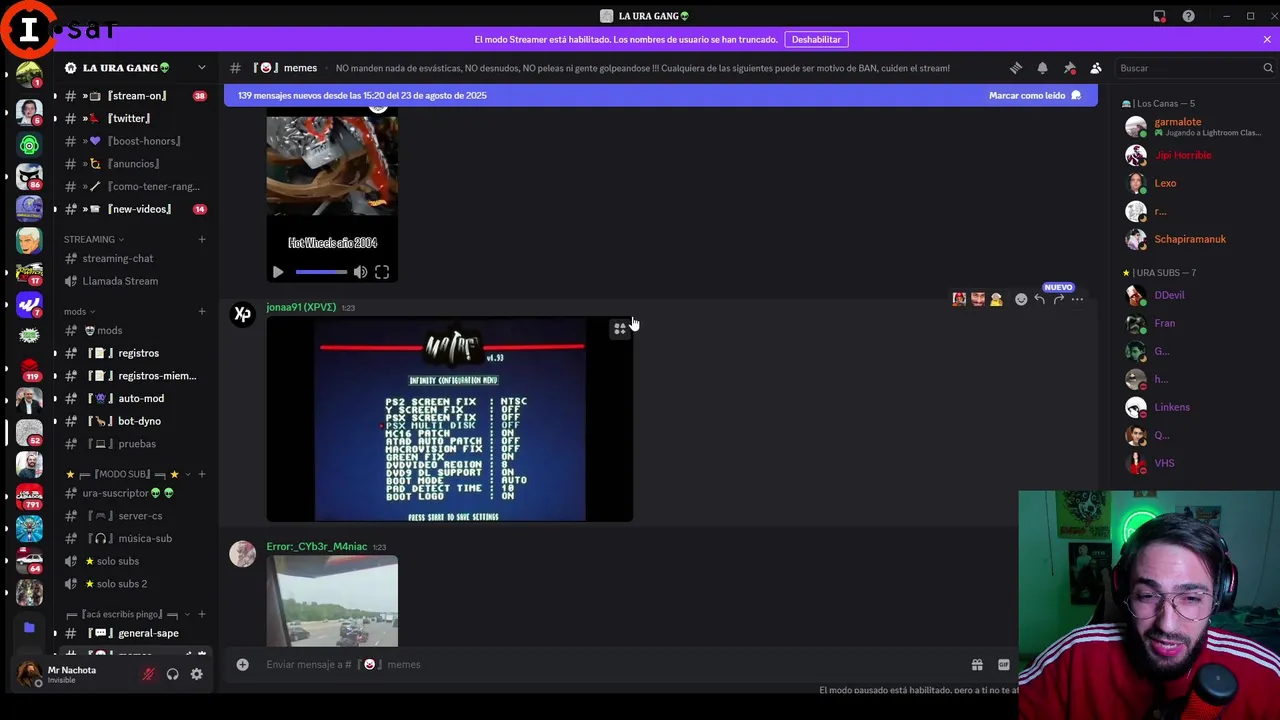
Task: Open the inbox icon in title bar
Action: point(1159,16)
